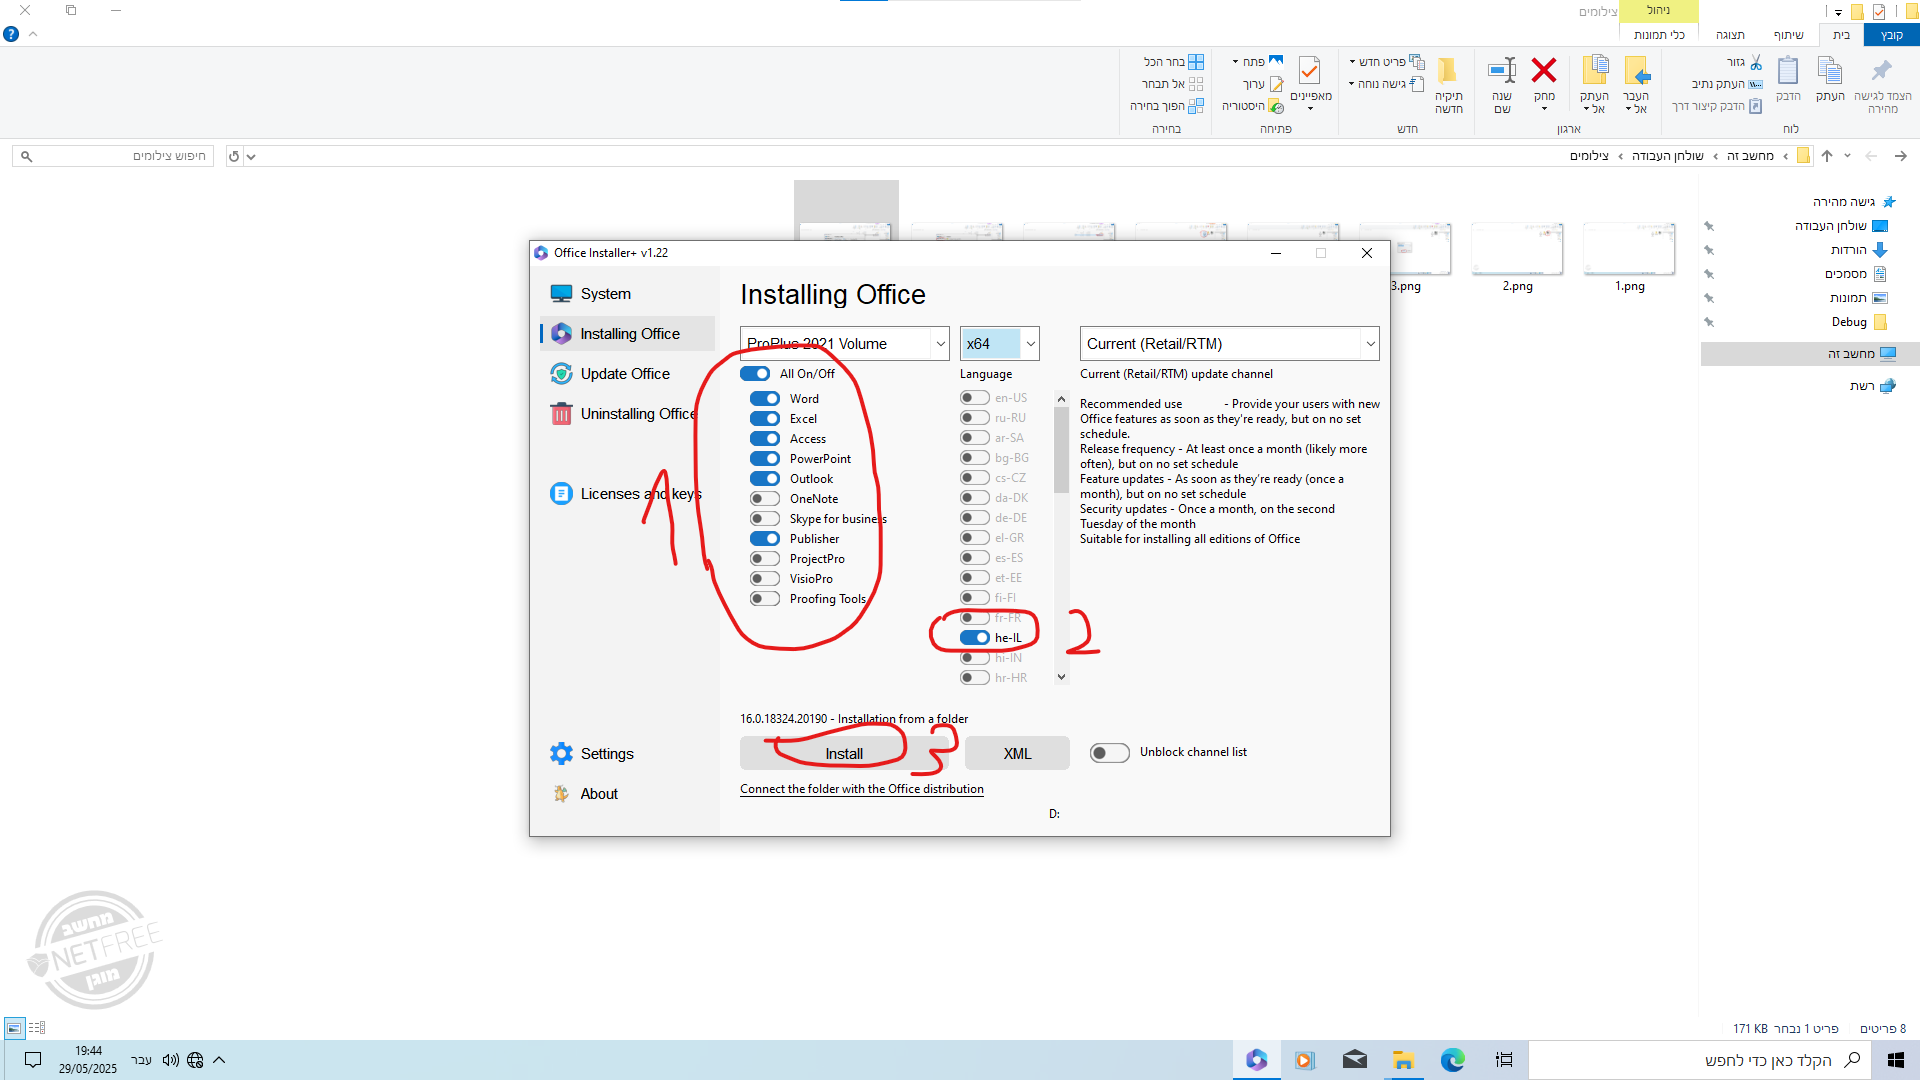Open the System section icon
Viewport: 1920px width, 1080px height.
click(x=561, y=294)
